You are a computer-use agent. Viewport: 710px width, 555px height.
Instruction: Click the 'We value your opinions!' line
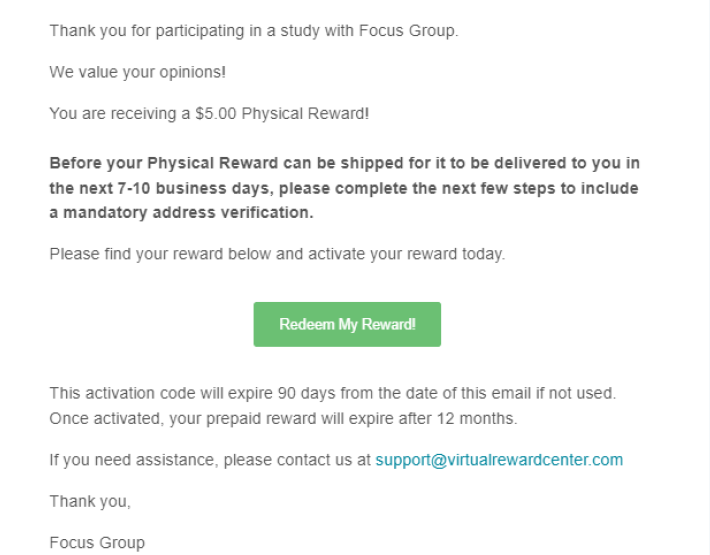[138, 72]
